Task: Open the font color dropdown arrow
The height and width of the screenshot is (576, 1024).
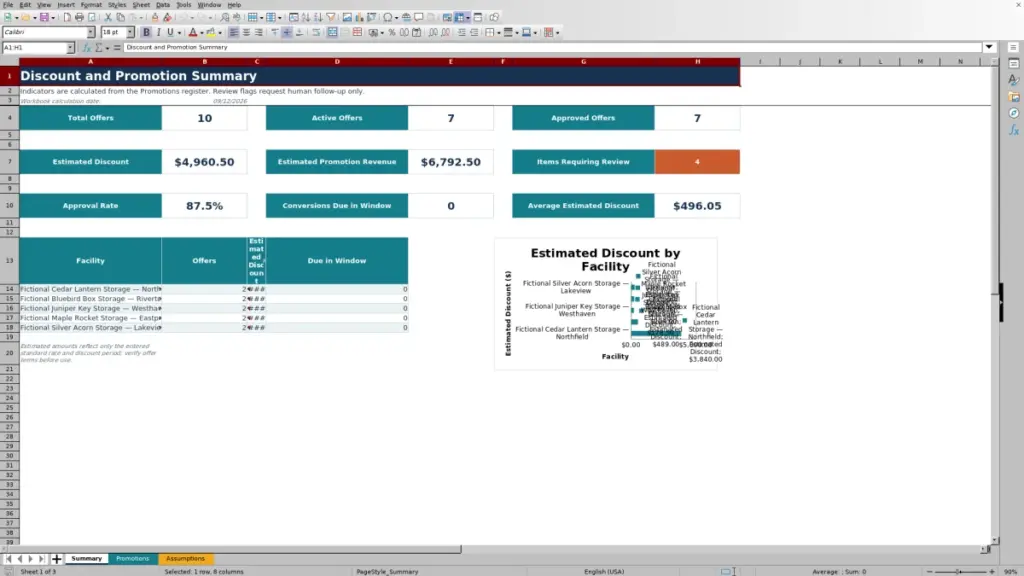Action: (x=202, y=33)
